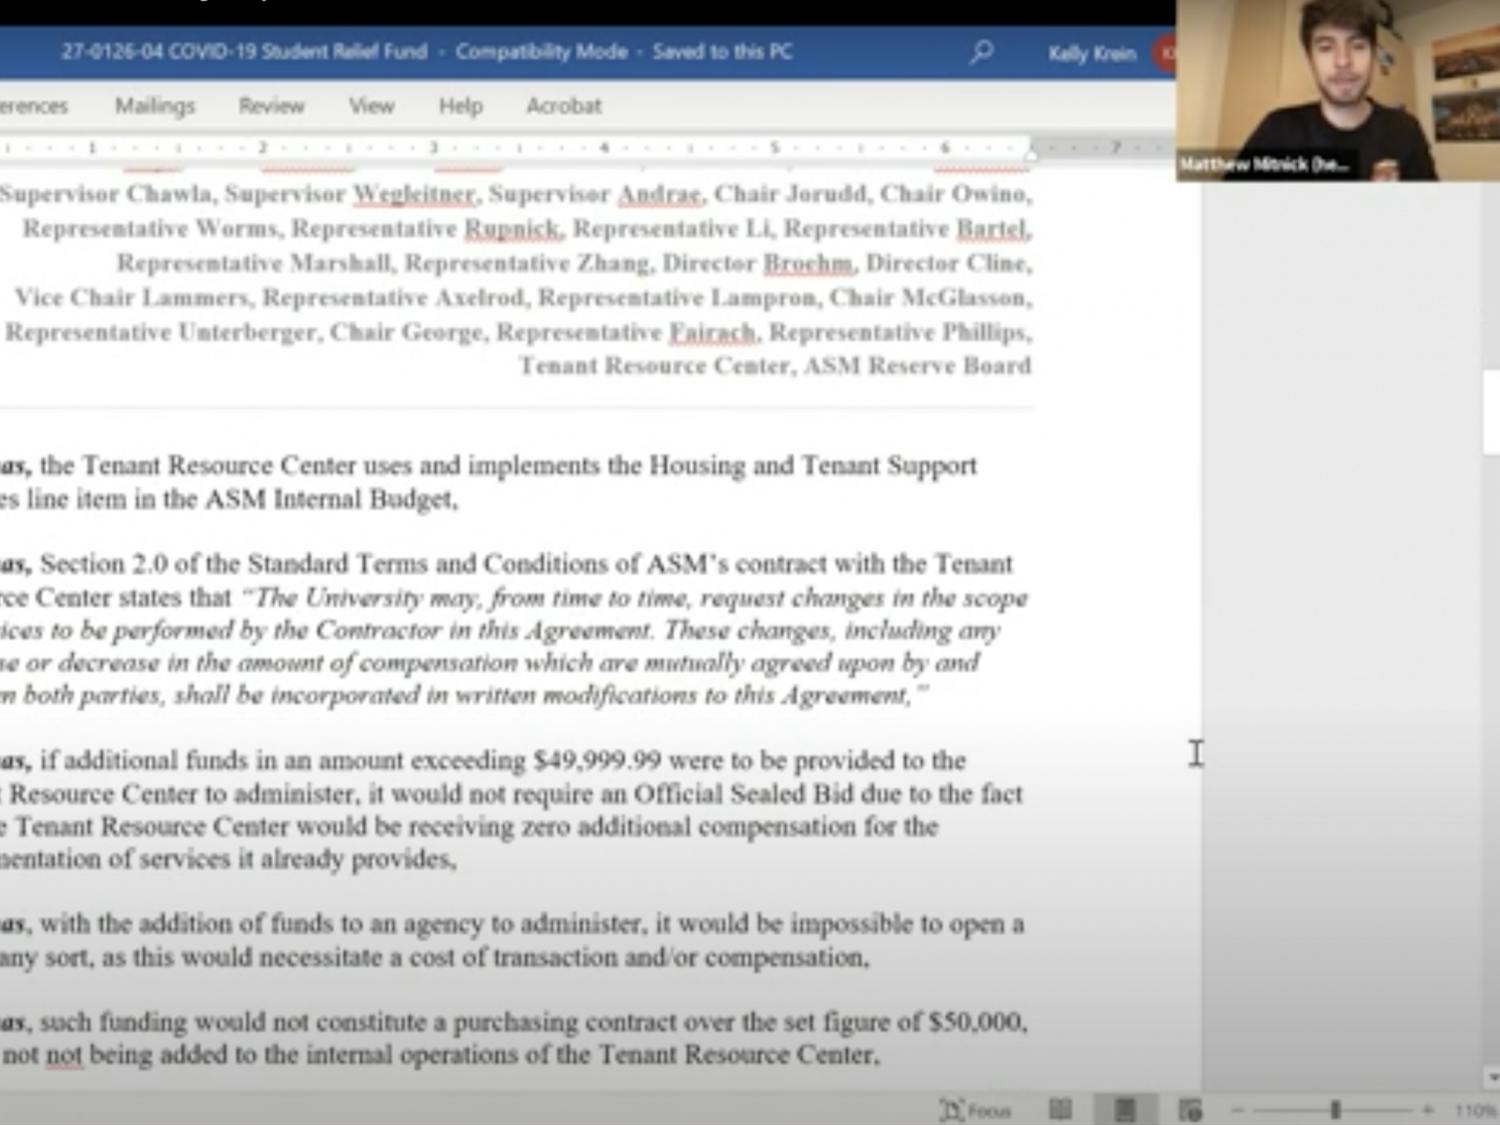Screen dimensions: 1500x1125
Task: Click the zoom slider handle
Action: point(1335,1110)
